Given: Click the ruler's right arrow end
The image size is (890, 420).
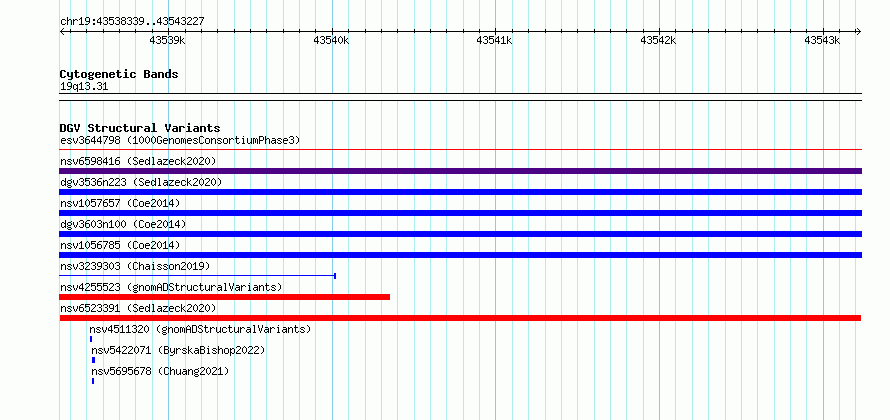Looking at the screenshot, I should point(859,32).
